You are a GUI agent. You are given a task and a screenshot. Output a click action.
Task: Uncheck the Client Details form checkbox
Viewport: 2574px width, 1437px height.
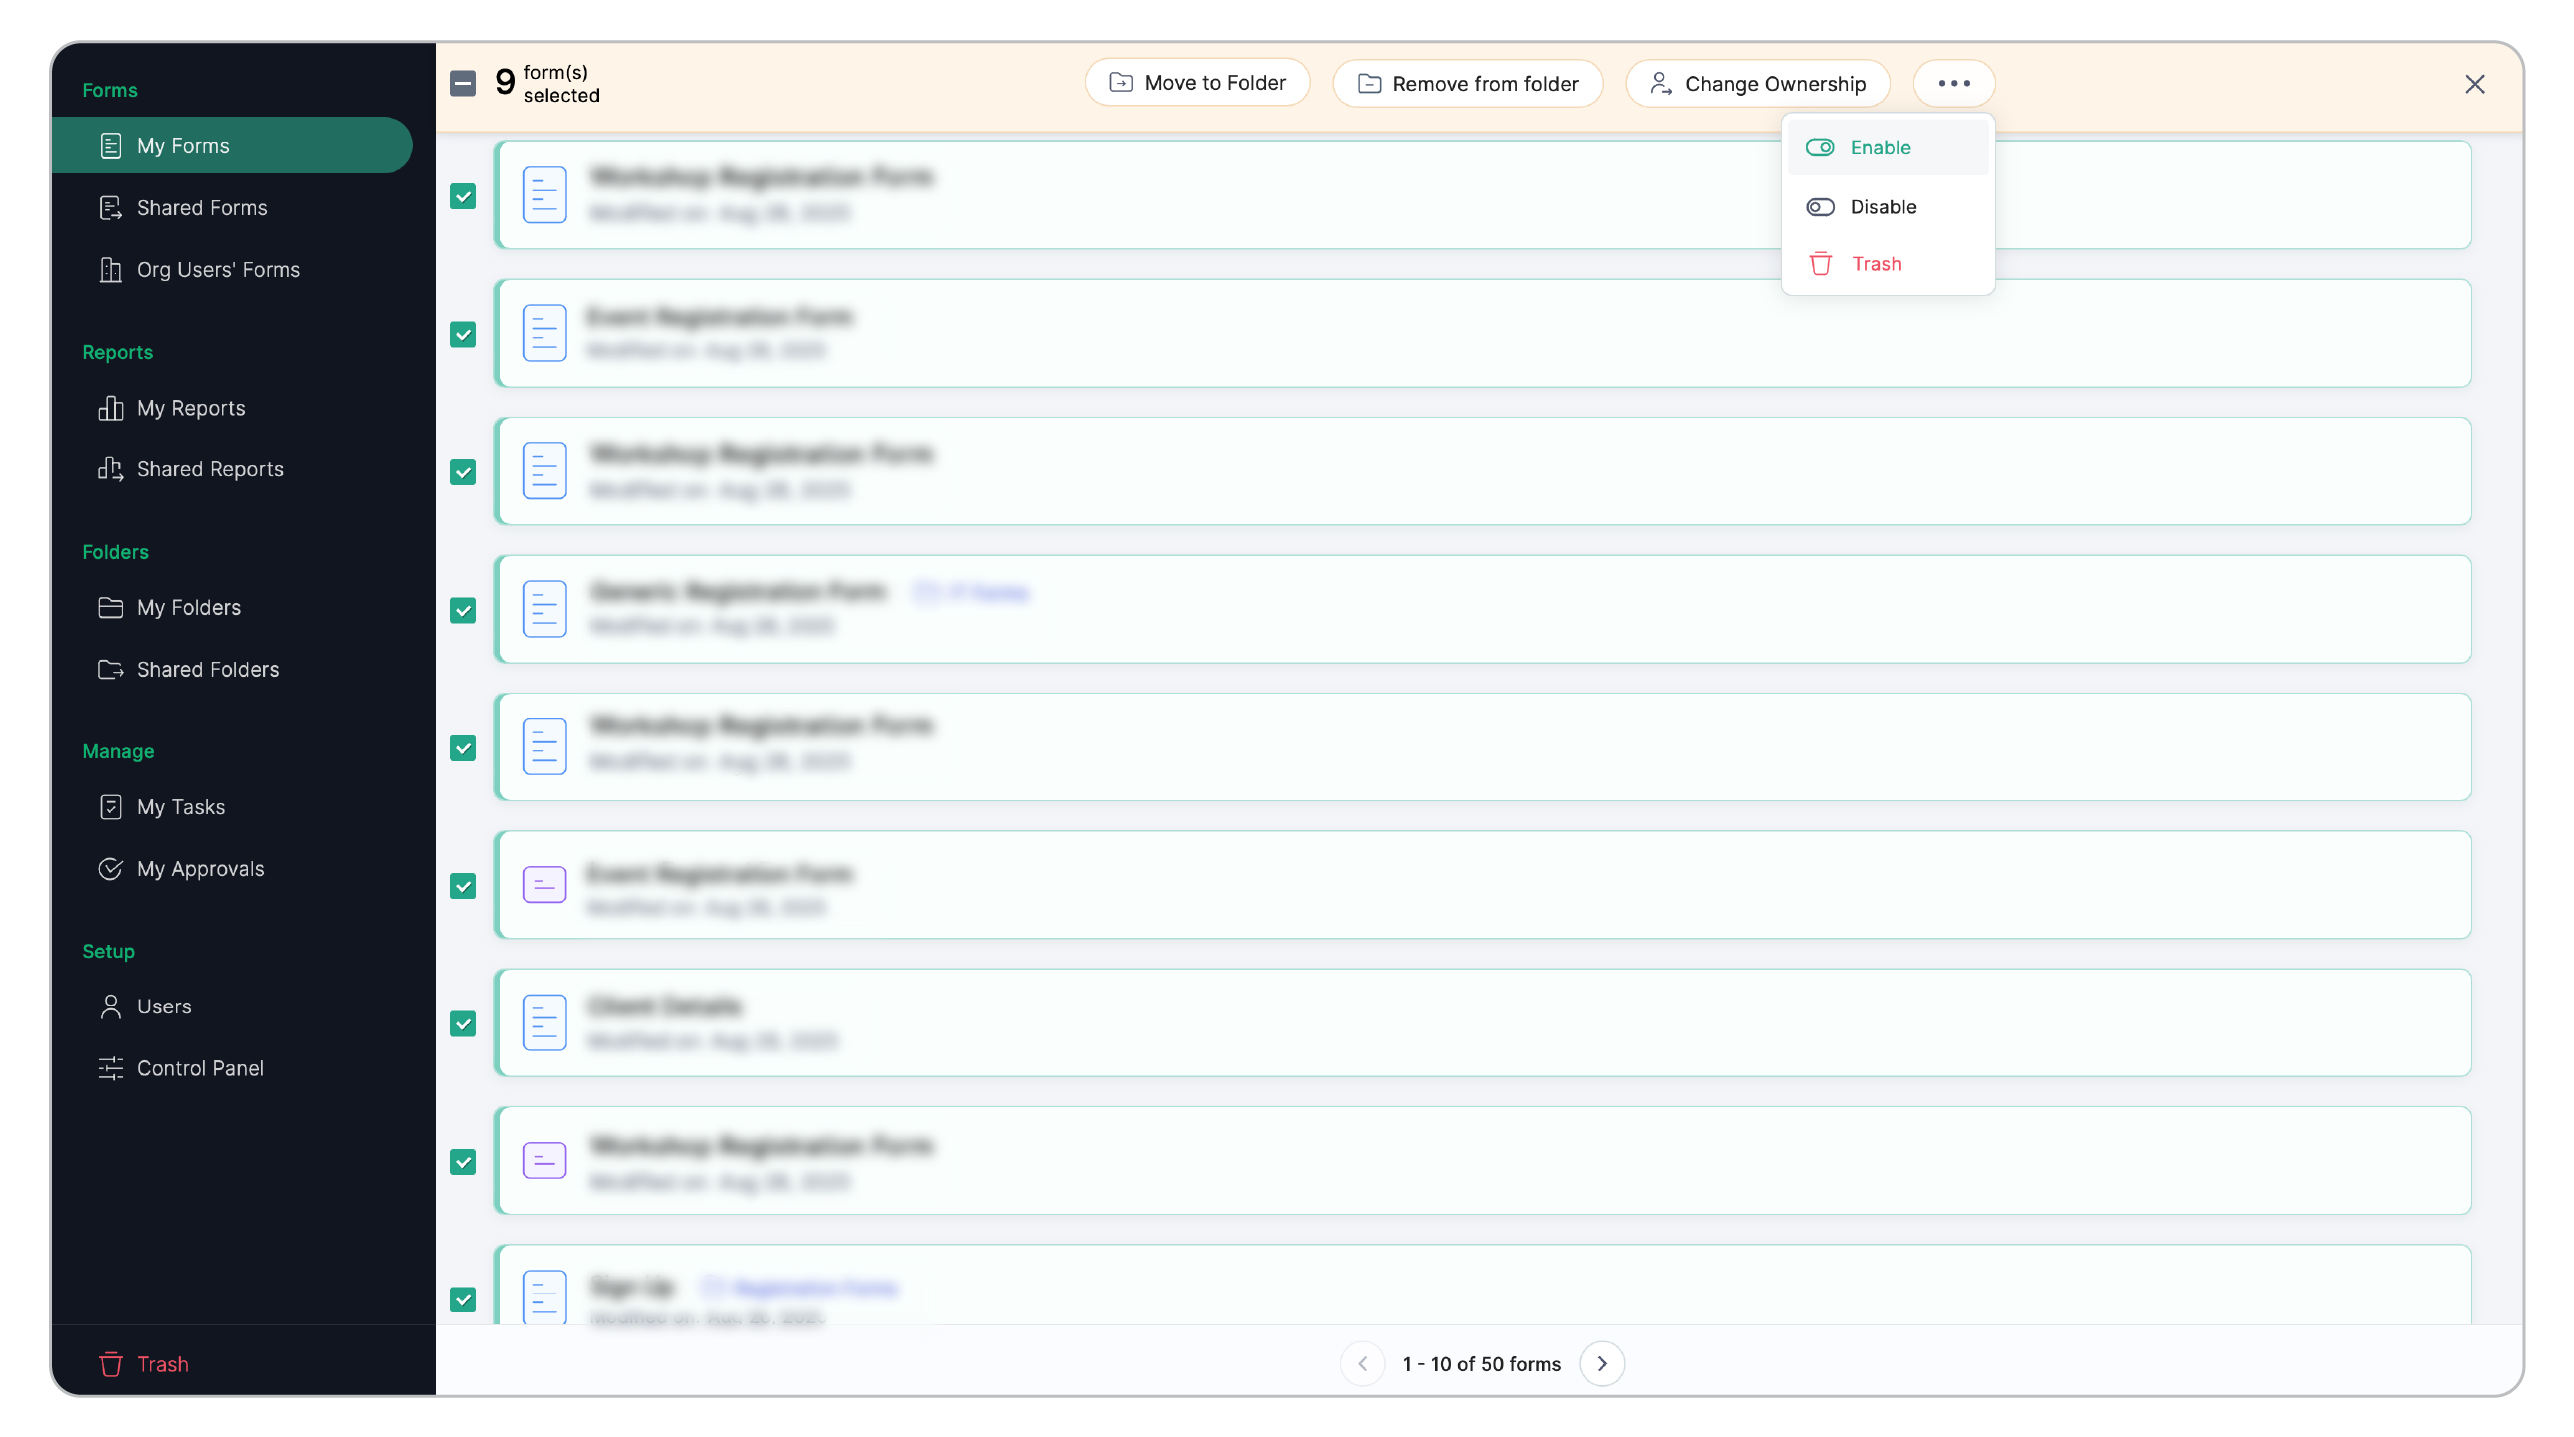[463, 1023]
